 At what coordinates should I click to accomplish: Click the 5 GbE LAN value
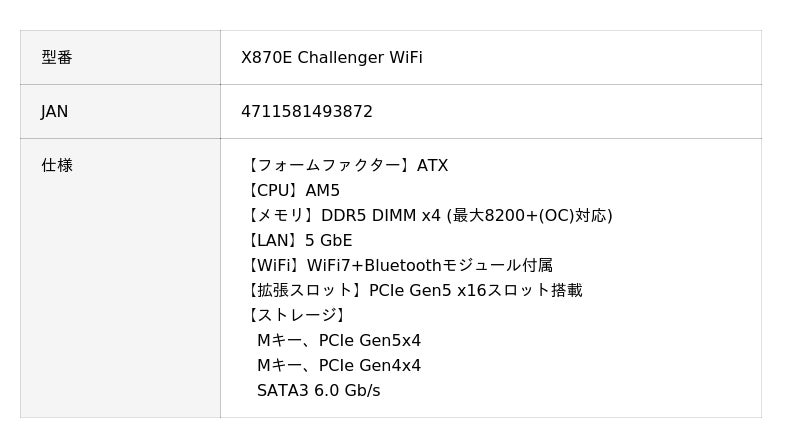[x=328, y=241]
